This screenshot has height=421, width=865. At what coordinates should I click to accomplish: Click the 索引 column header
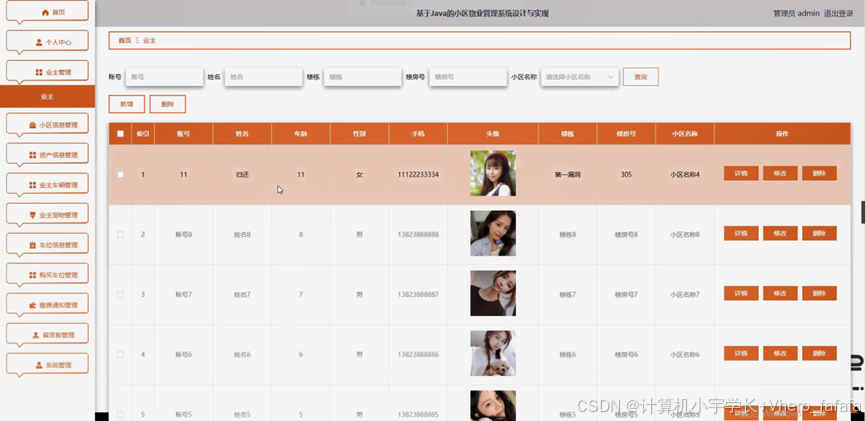coord(143,134)
